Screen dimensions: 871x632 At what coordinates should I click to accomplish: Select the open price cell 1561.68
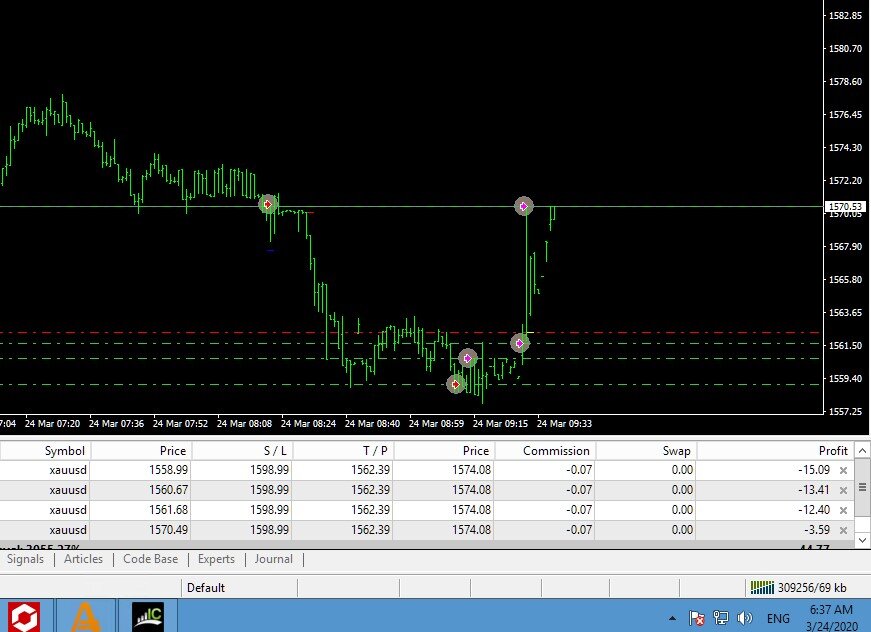coord(168,510)
